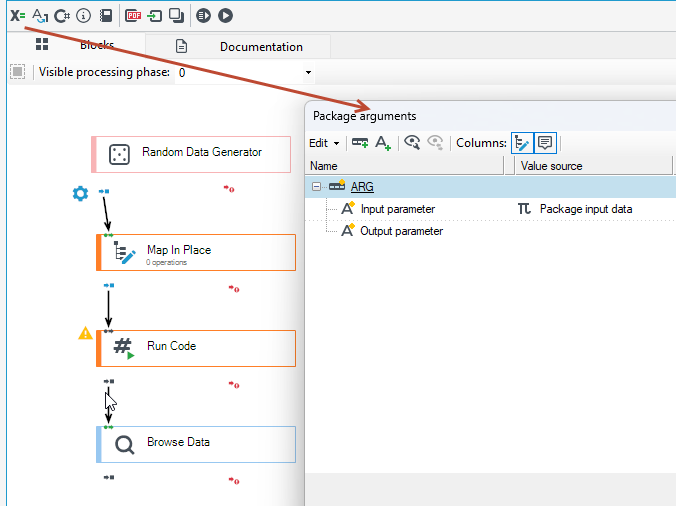The height and width of the screenshot is (506, 676).
Task: Select the Map In Place block
Action: [x=196, y=253]
